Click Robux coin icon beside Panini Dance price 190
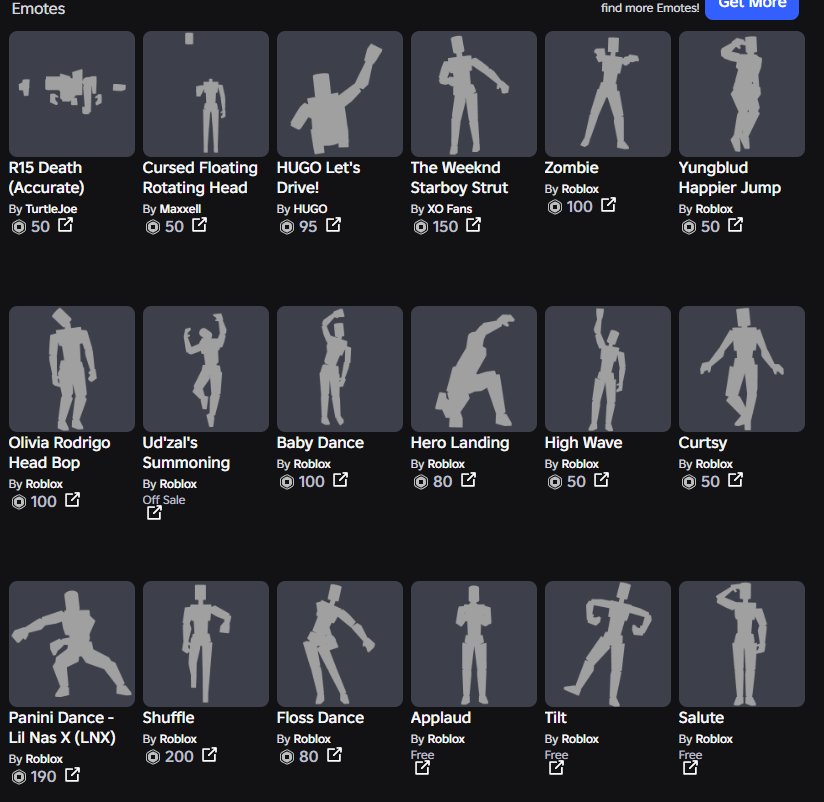 [x=19, y=777]
